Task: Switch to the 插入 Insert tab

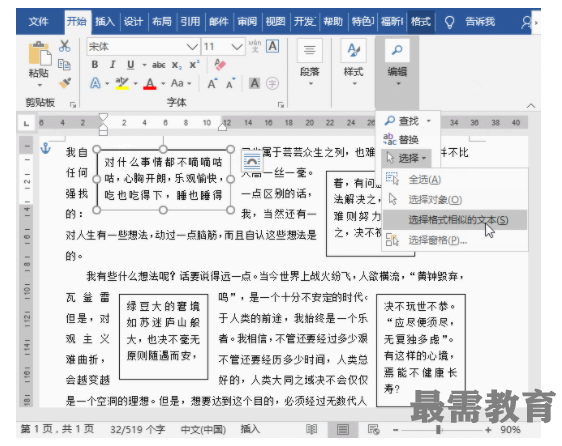Action: (105, 22)
